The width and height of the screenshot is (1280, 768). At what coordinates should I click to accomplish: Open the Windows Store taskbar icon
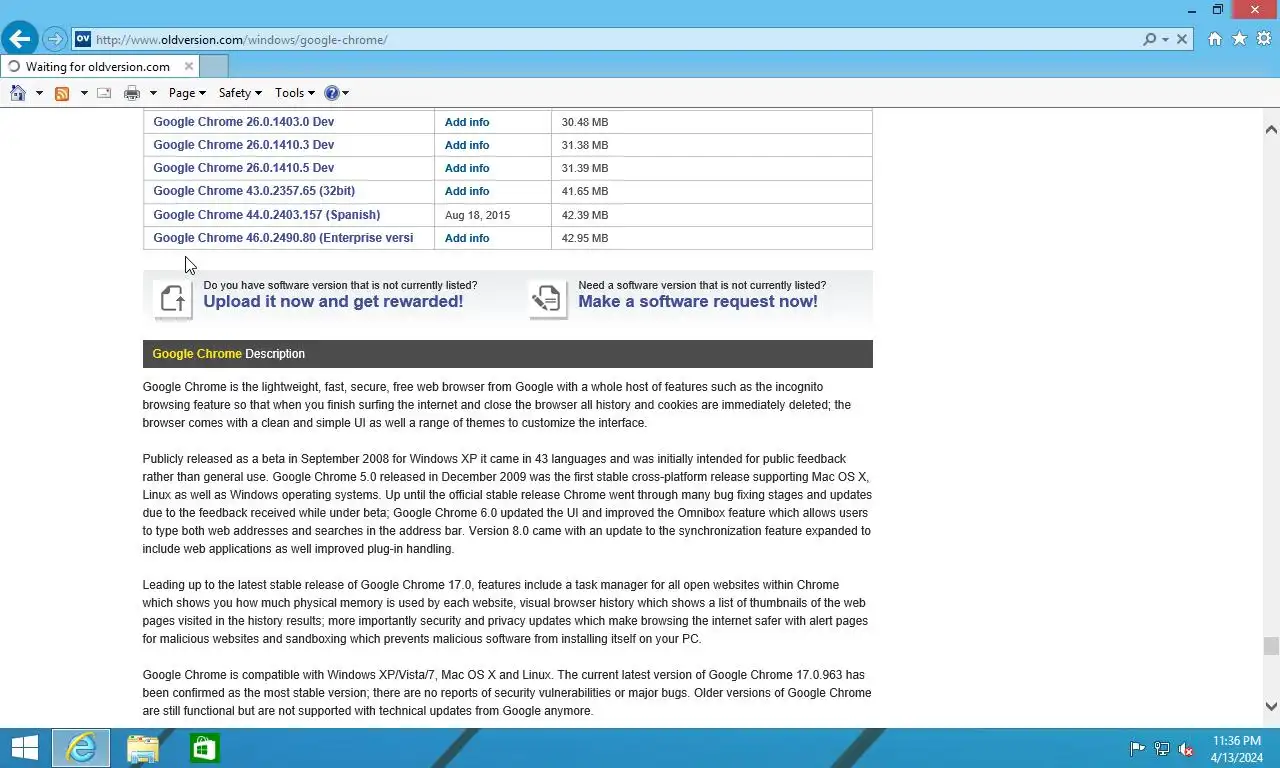204,748
